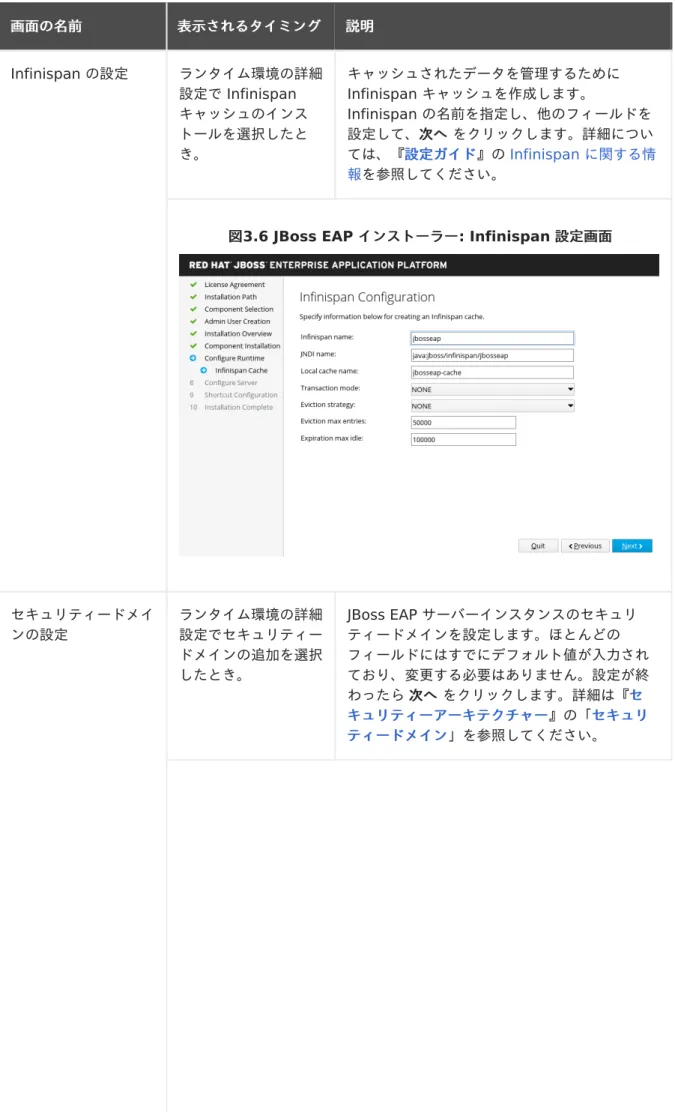This screenshot has width=675, height=1112.
Task: Select the License Agreement step
Action: tap(235, 284)
